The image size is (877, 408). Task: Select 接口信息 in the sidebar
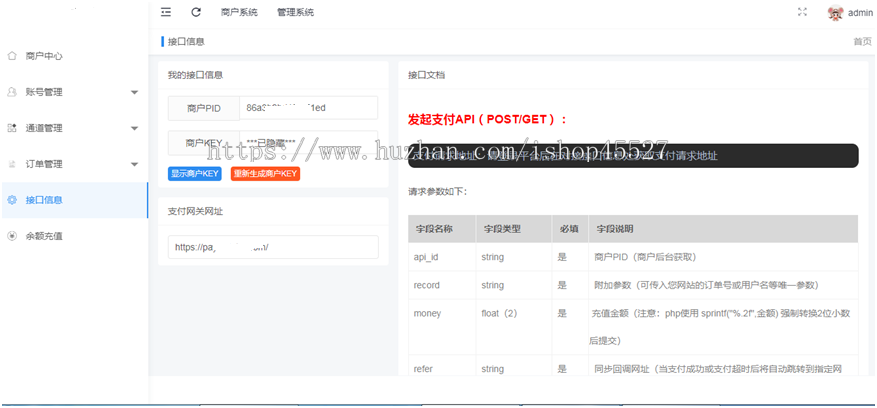point(74,200)
